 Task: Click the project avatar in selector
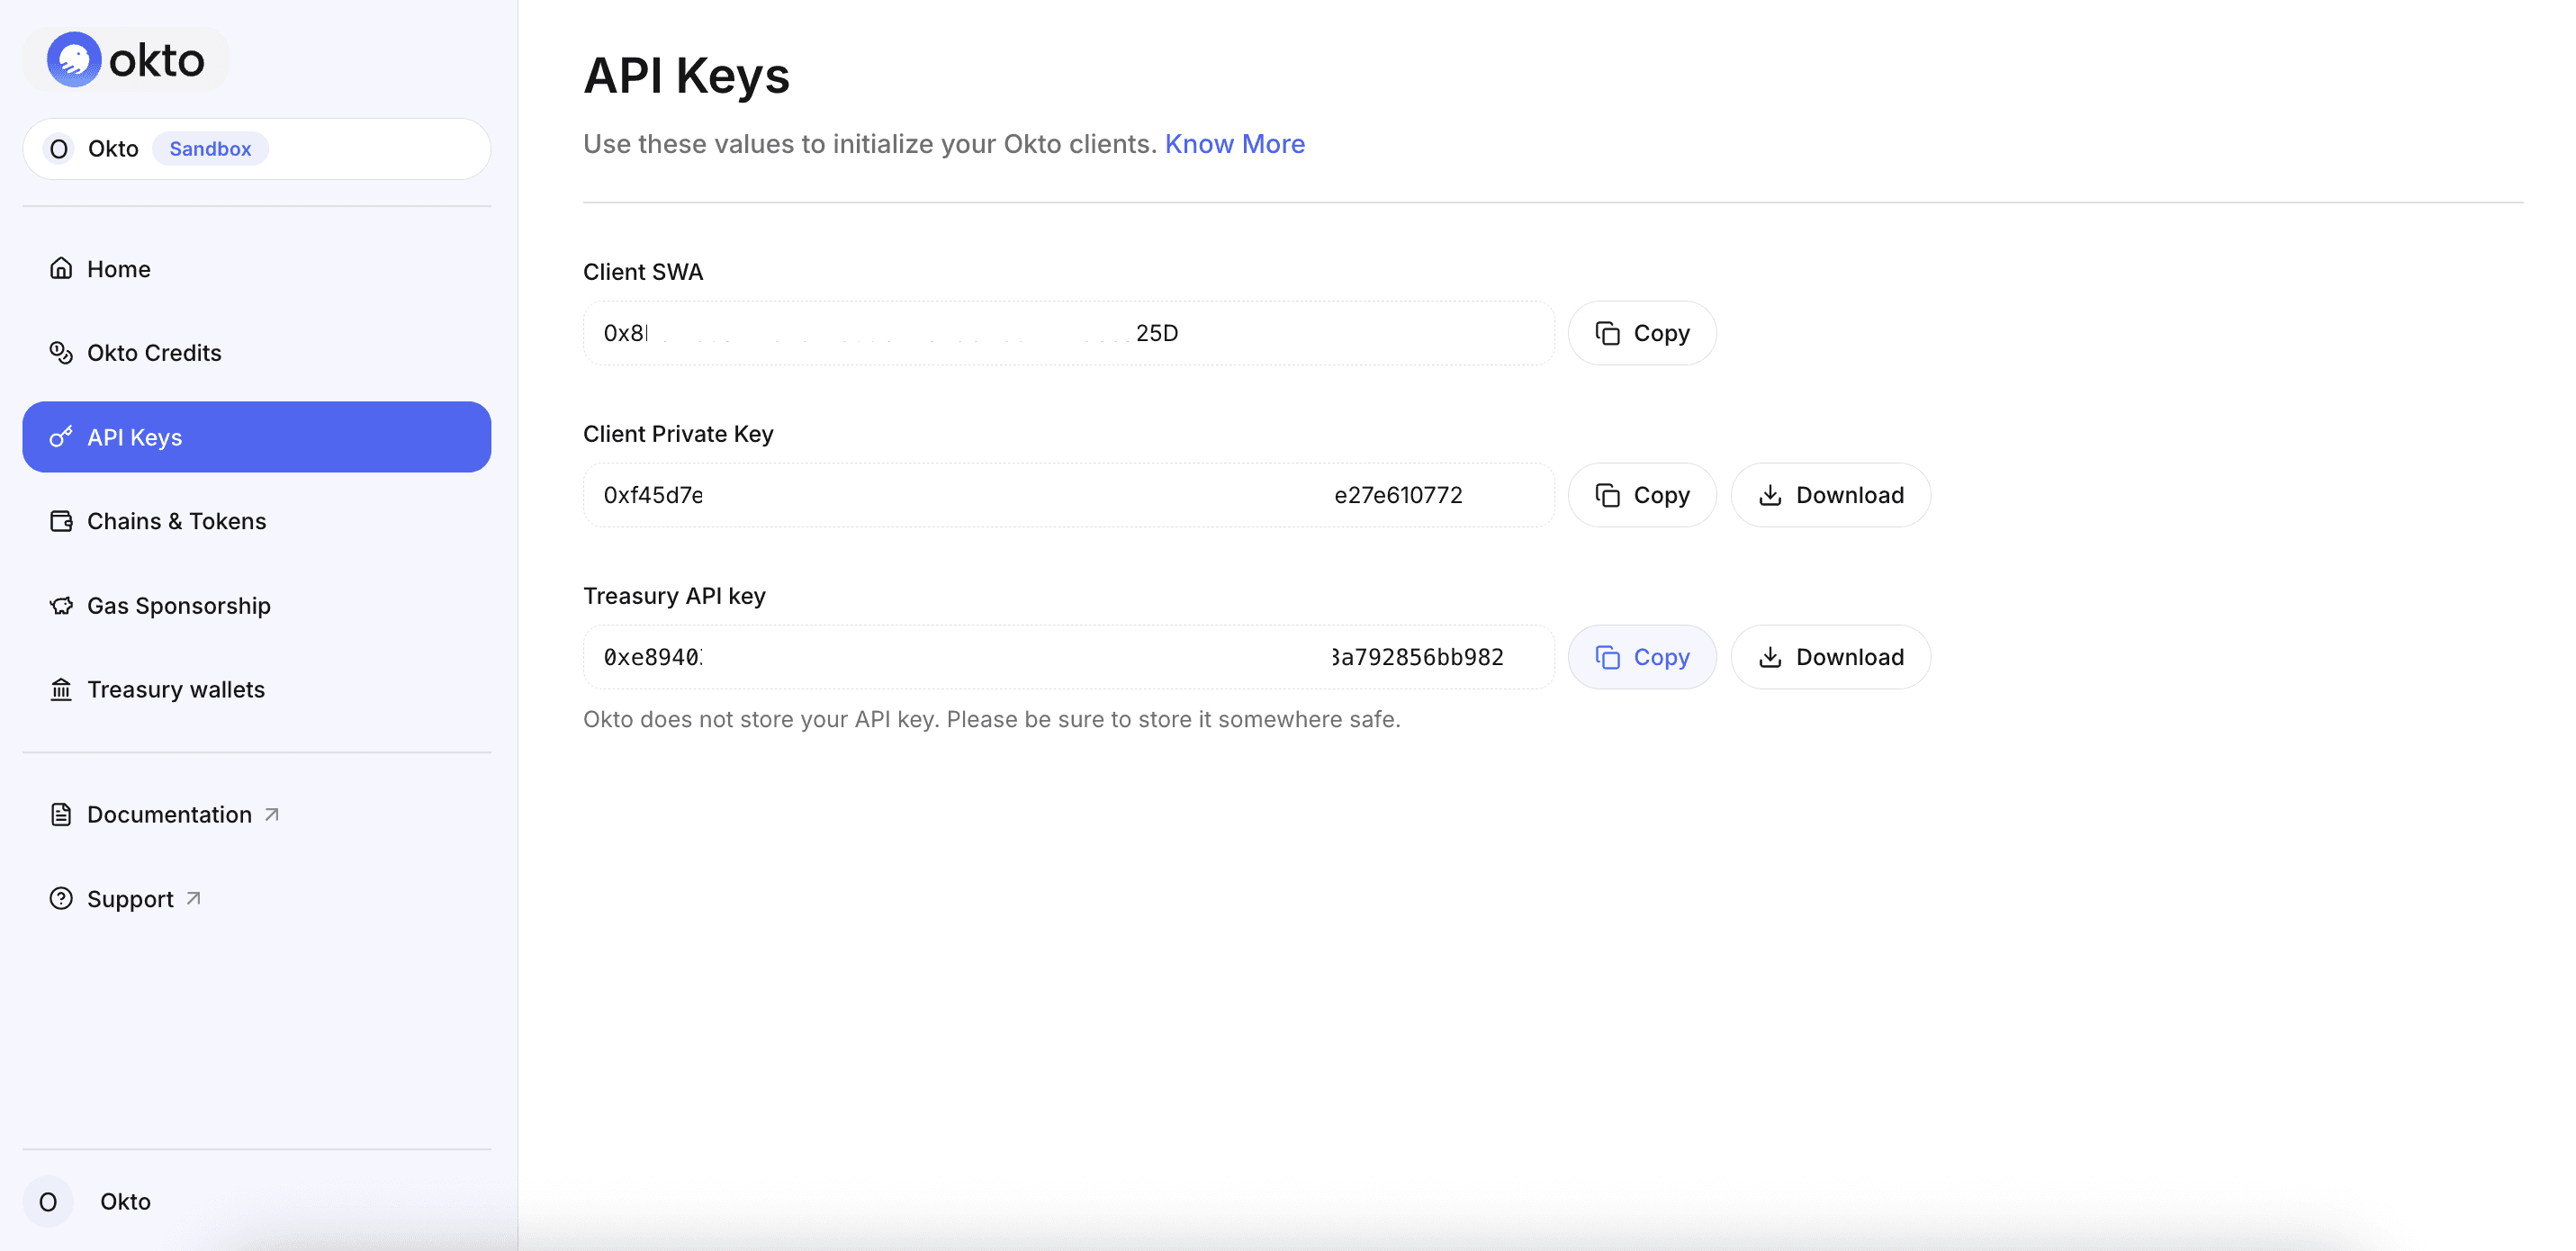59,149
